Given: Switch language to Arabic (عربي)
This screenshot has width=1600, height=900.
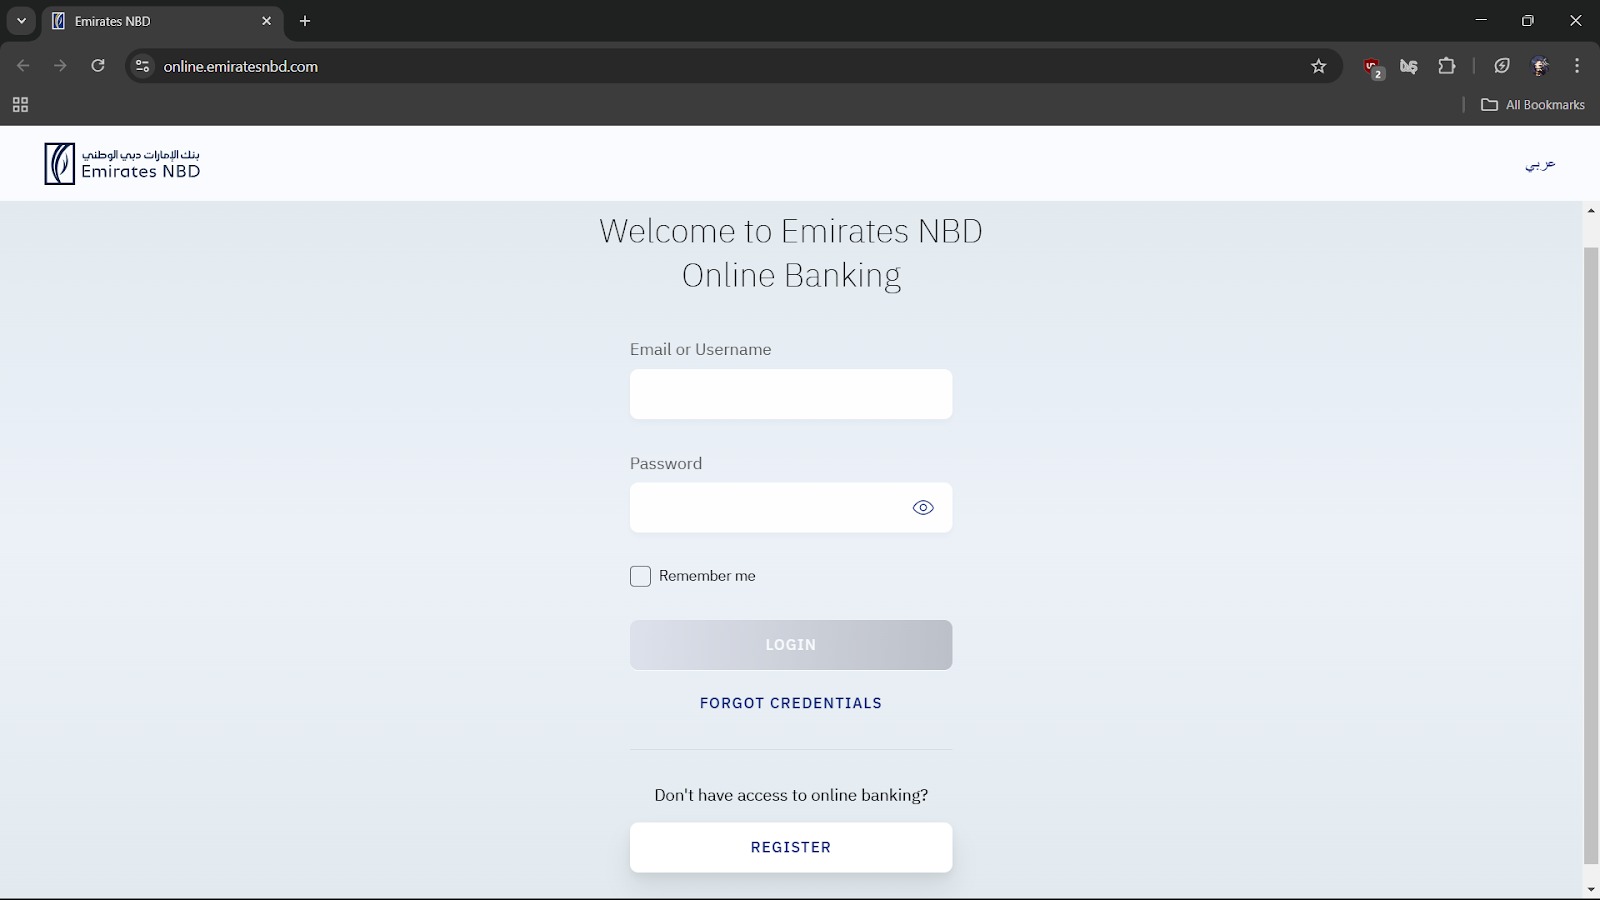Looking at the screenshot, I should (x=1540, y=164).
